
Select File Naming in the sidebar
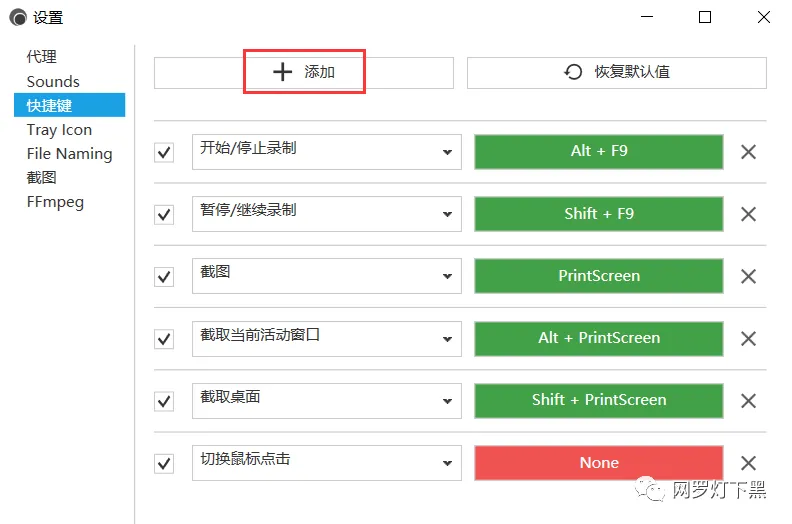coord(69,154)
